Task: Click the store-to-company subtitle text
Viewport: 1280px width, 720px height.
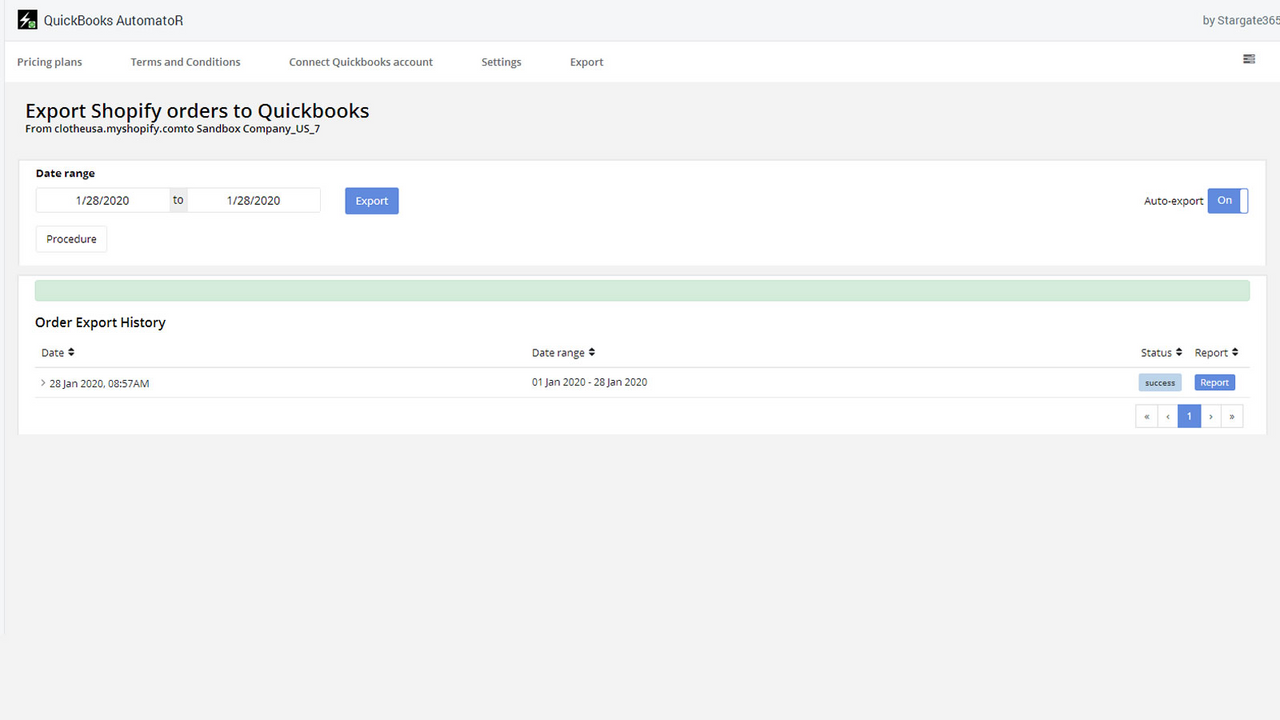Action: click(172, 129)
